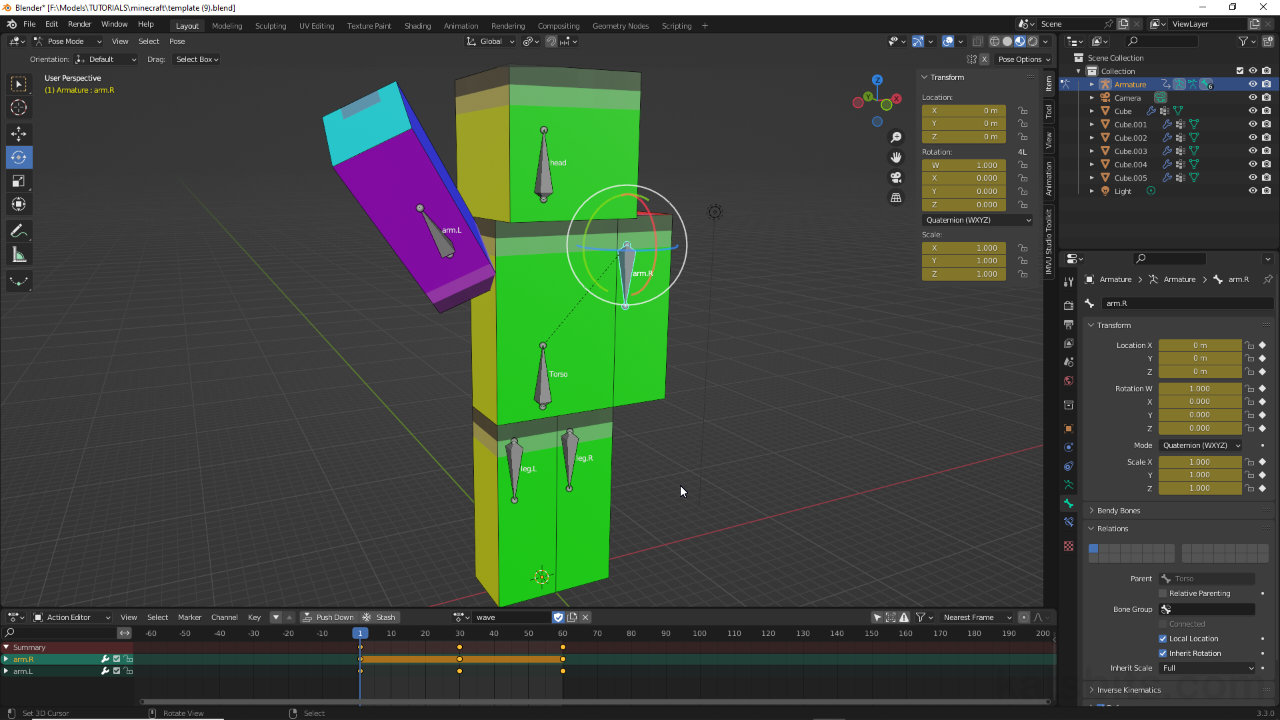Image resolution: width=1280 pixels, height=720 pixels.
Task: Disable the Local Location checkbox
Action: [x=1163, y=638]
